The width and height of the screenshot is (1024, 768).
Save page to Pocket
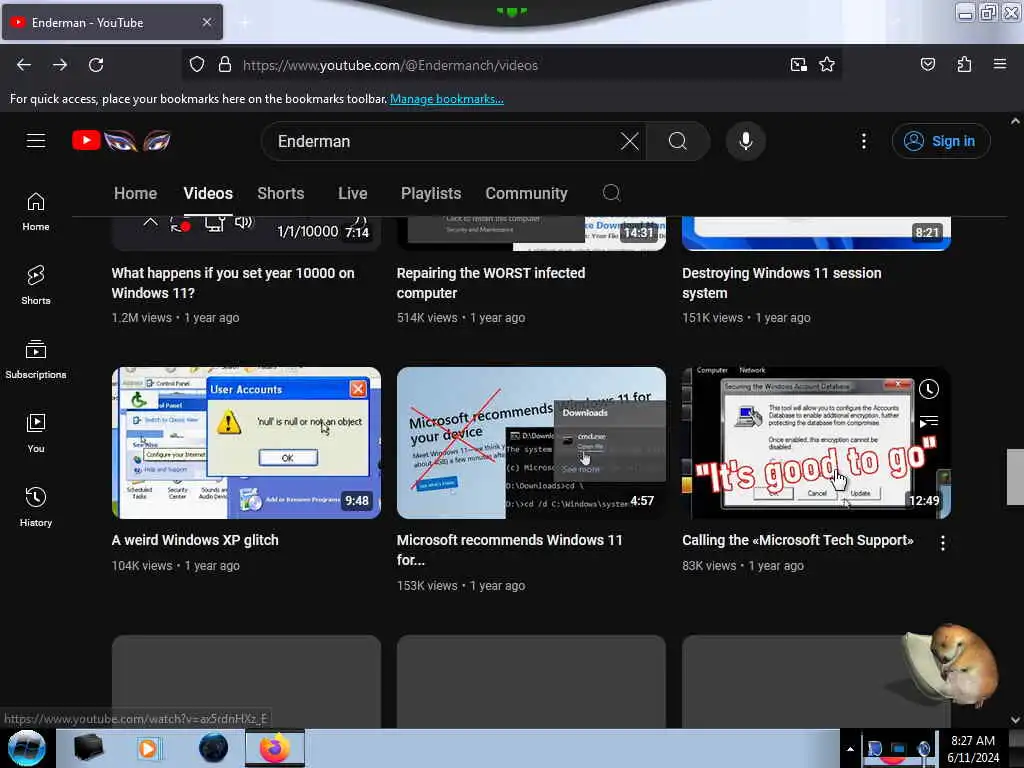pos(927,64)
